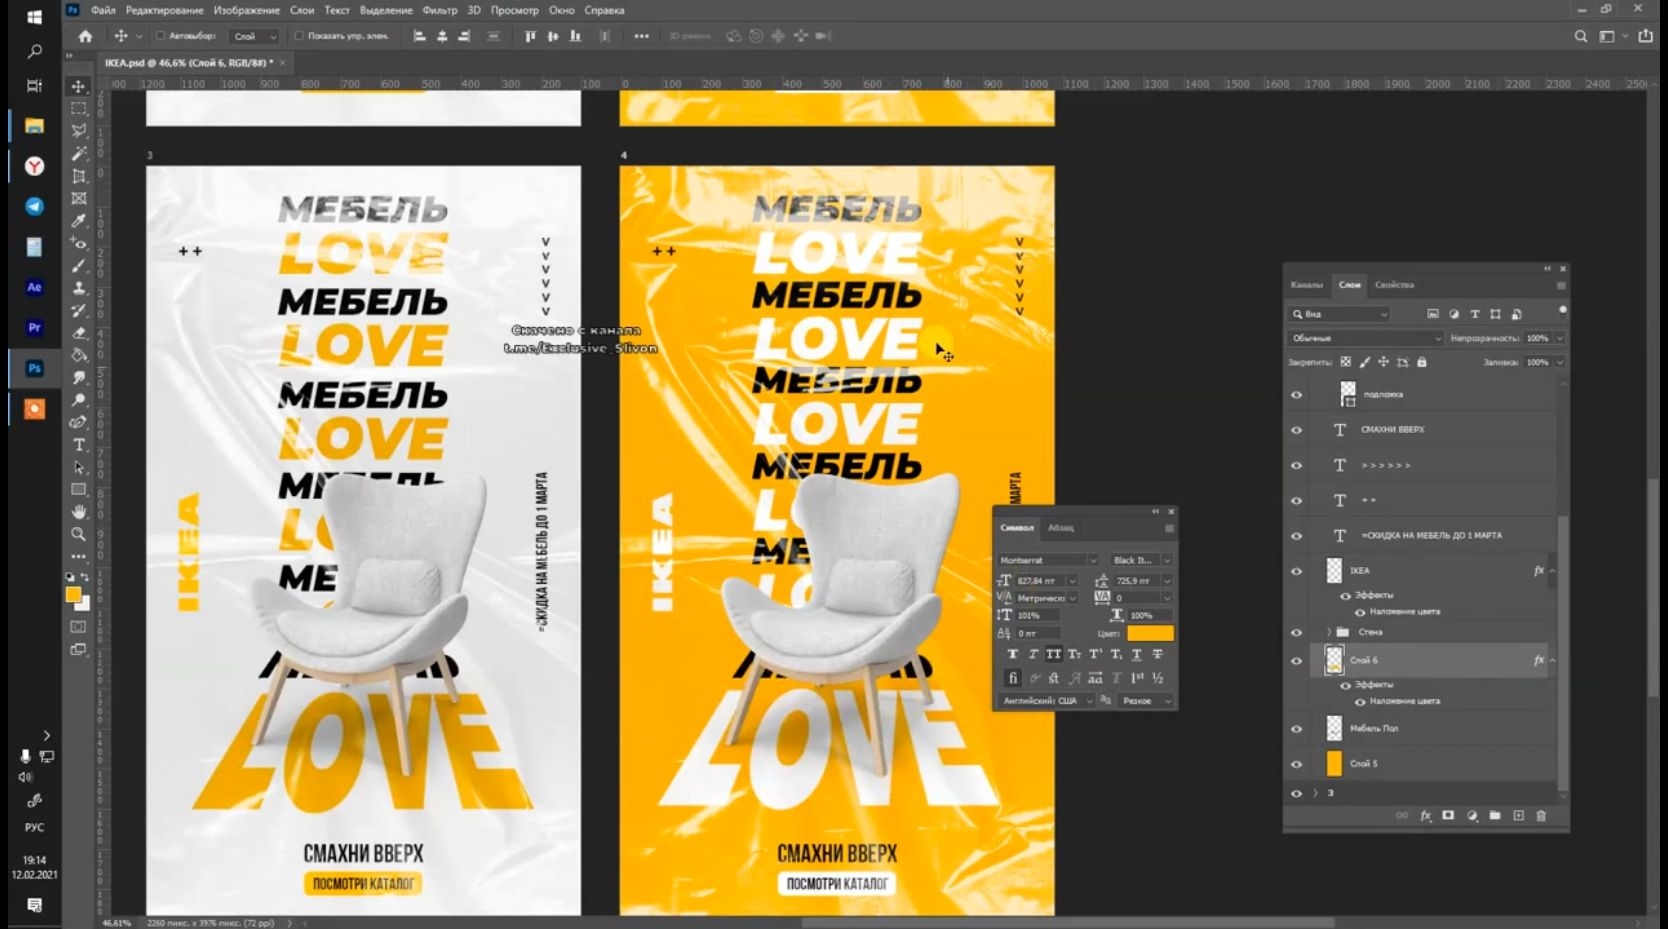Create a new group folder
The image size is (1668, 929).
1495,816
